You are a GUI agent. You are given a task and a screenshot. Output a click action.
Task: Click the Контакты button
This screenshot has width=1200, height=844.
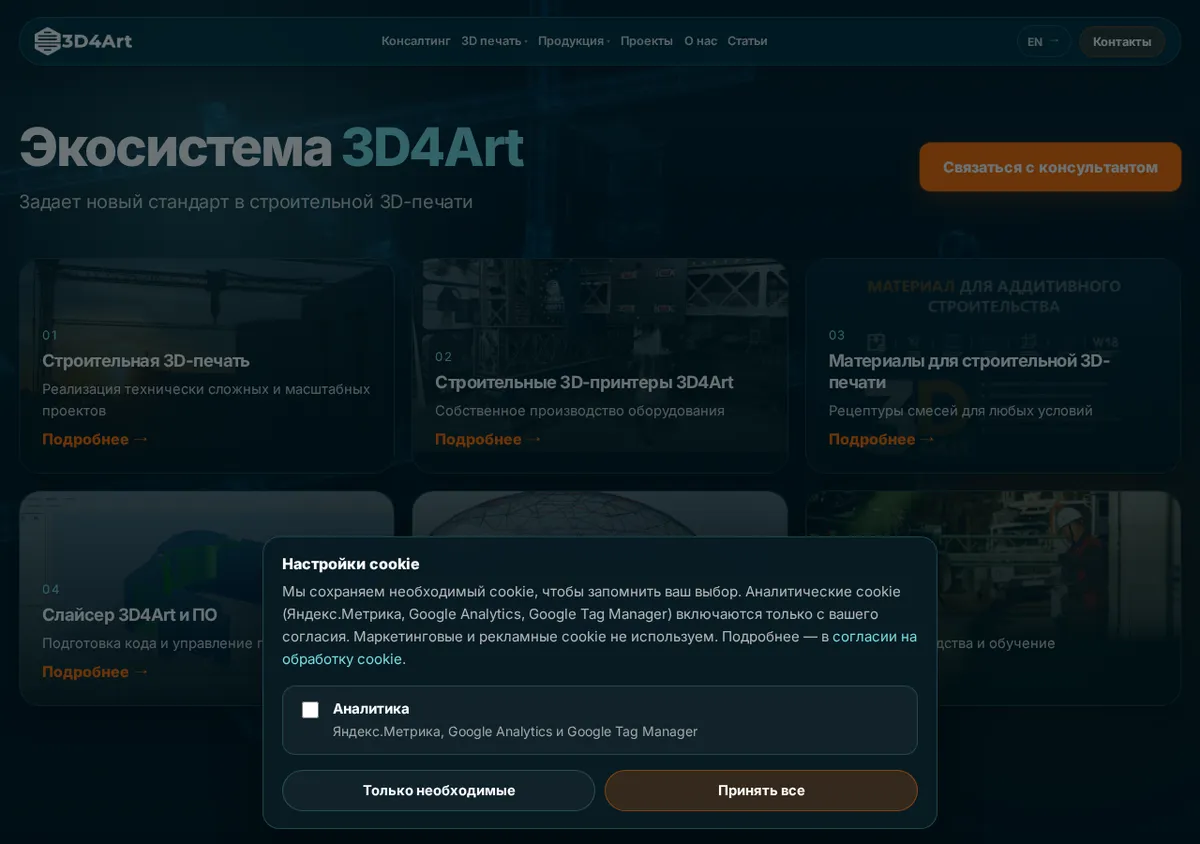click(x=1122, y=41)
